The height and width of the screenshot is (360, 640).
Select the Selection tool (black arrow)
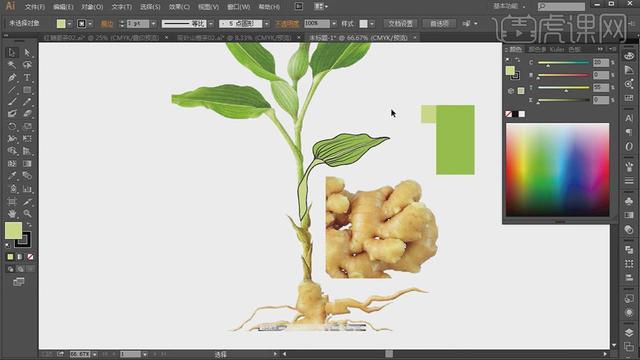pos(12,53)
